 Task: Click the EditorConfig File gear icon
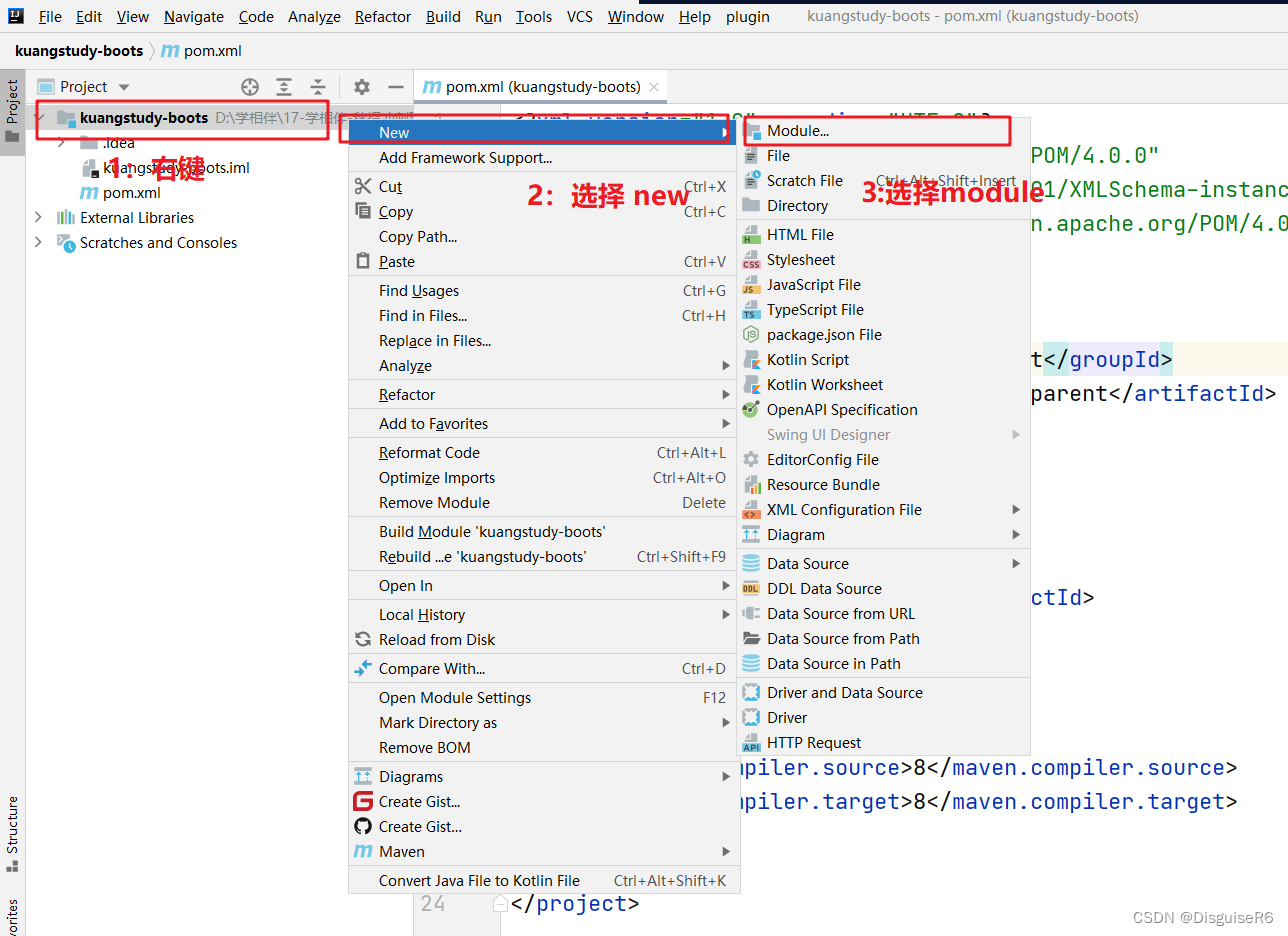click(x=751, y=460)
